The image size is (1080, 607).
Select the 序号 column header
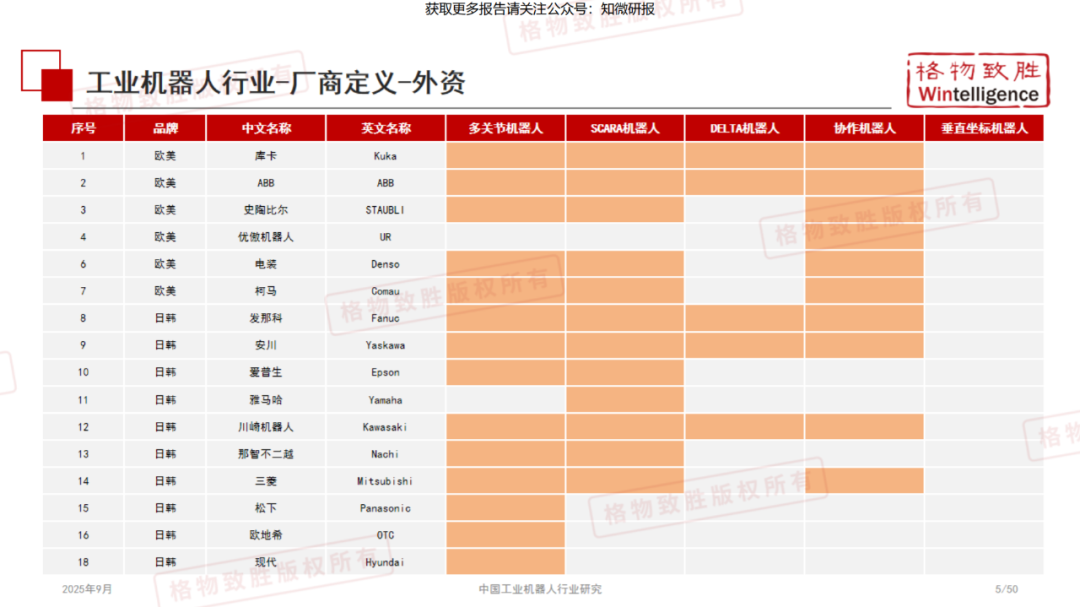click(83, 128)
